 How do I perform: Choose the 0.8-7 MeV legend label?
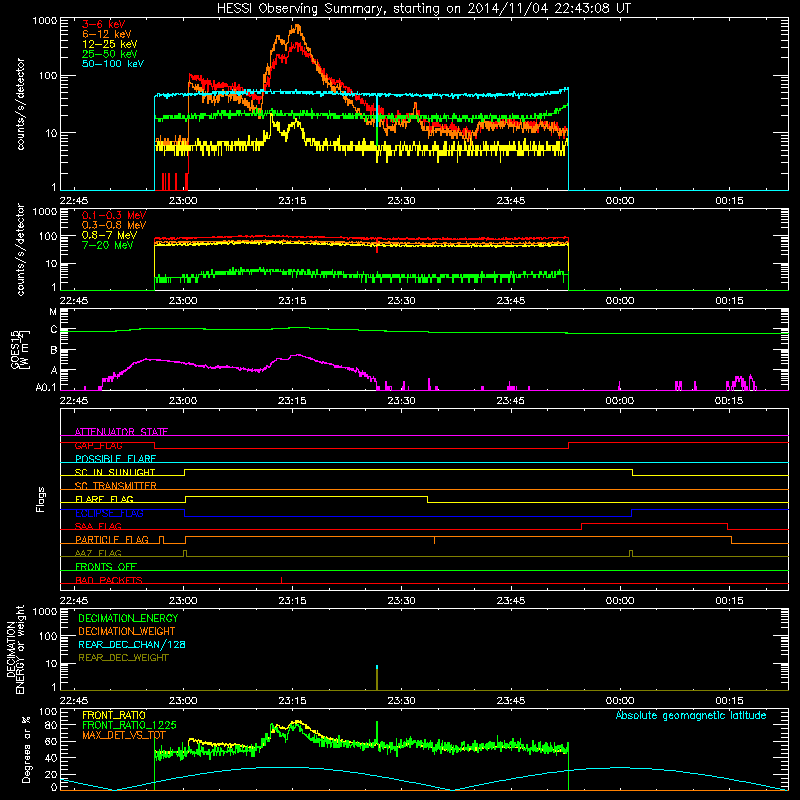pyautogui.click(x=110, y=235)
